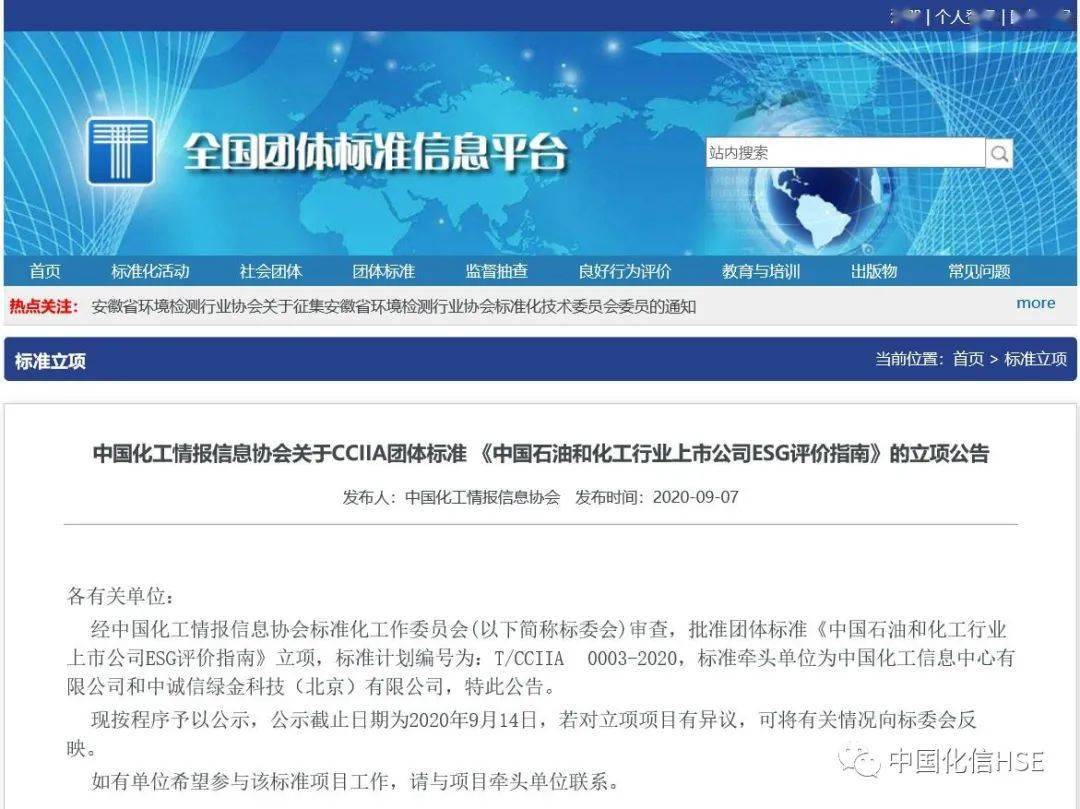Open the 安徽省环境检测行业协会 notice link

coord(393,306)
